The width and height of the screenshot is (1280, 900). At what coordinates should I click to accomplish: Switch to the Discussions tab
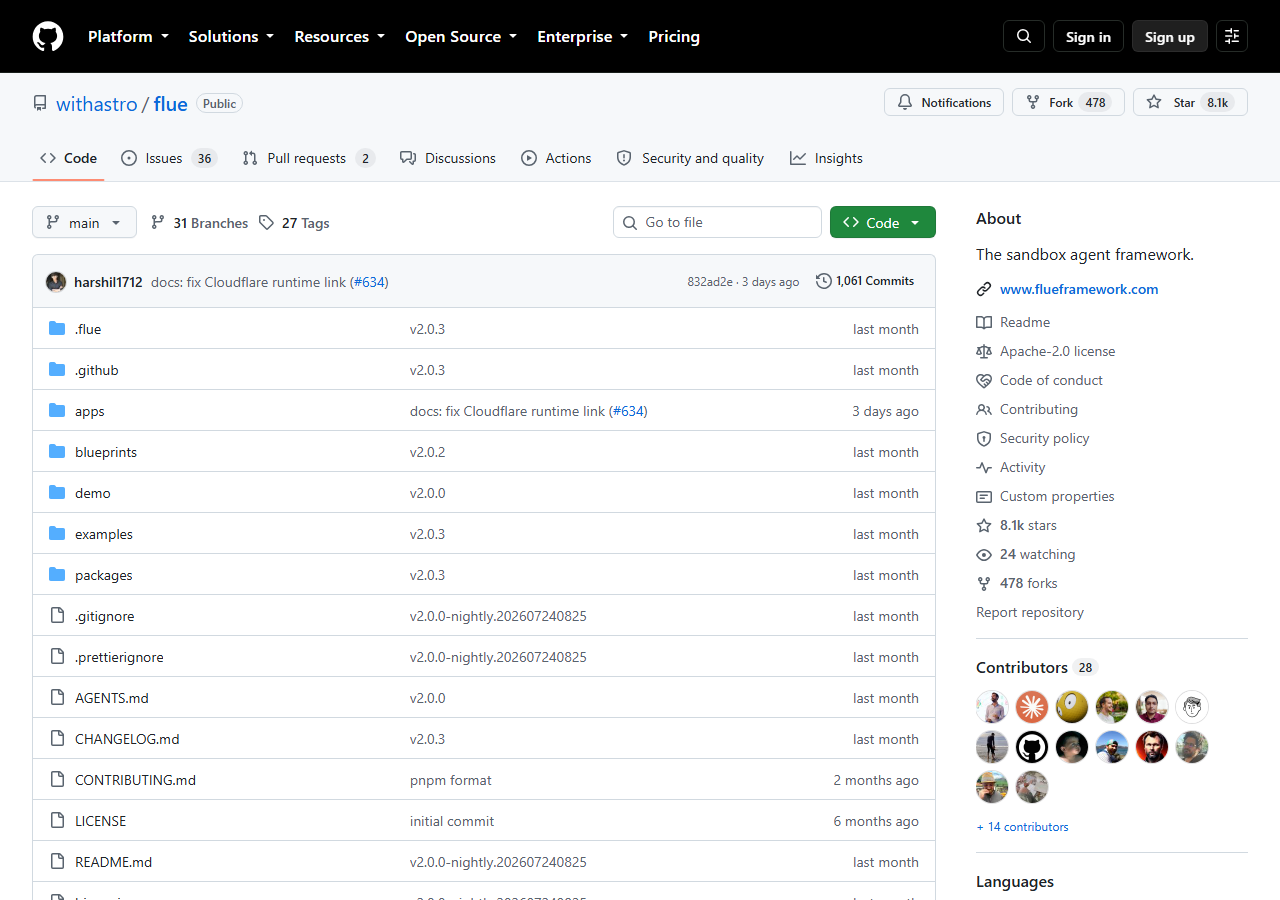click(448, 158)
